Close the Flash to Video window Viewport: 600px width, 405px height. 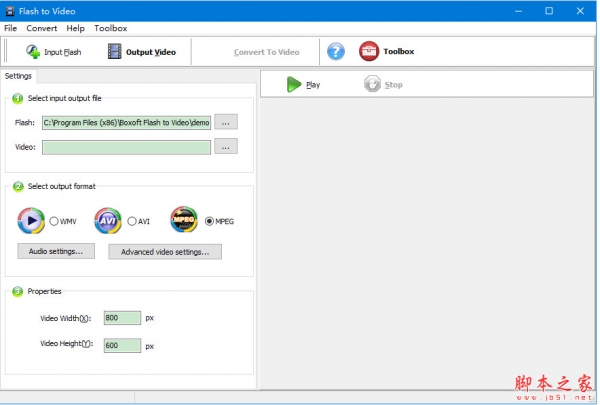click(x=580, y=11)
